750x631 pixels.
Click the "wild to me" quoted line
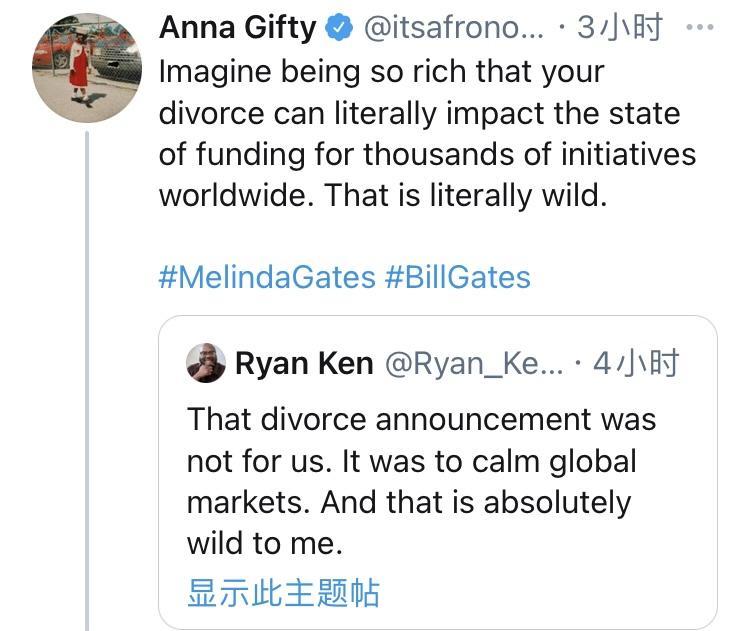coord(265,543)
